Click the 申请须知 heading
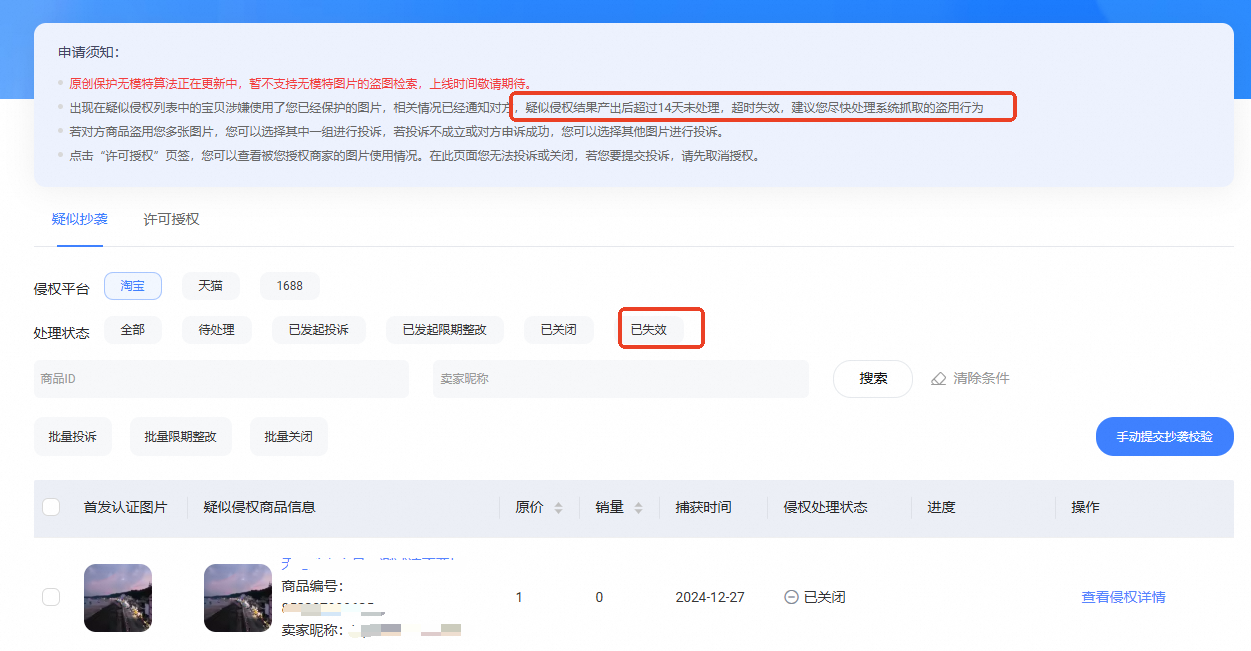This screenshot has height=651, width=1251. 88,52
